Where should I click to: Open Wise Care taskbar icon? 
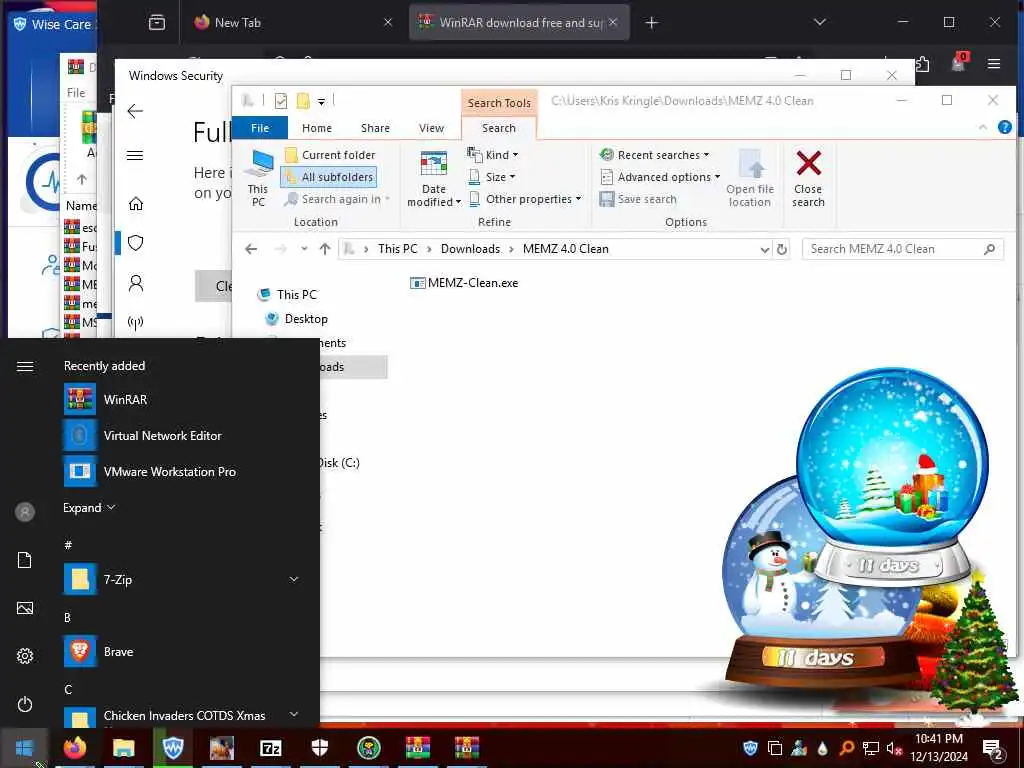click(172, 748)
